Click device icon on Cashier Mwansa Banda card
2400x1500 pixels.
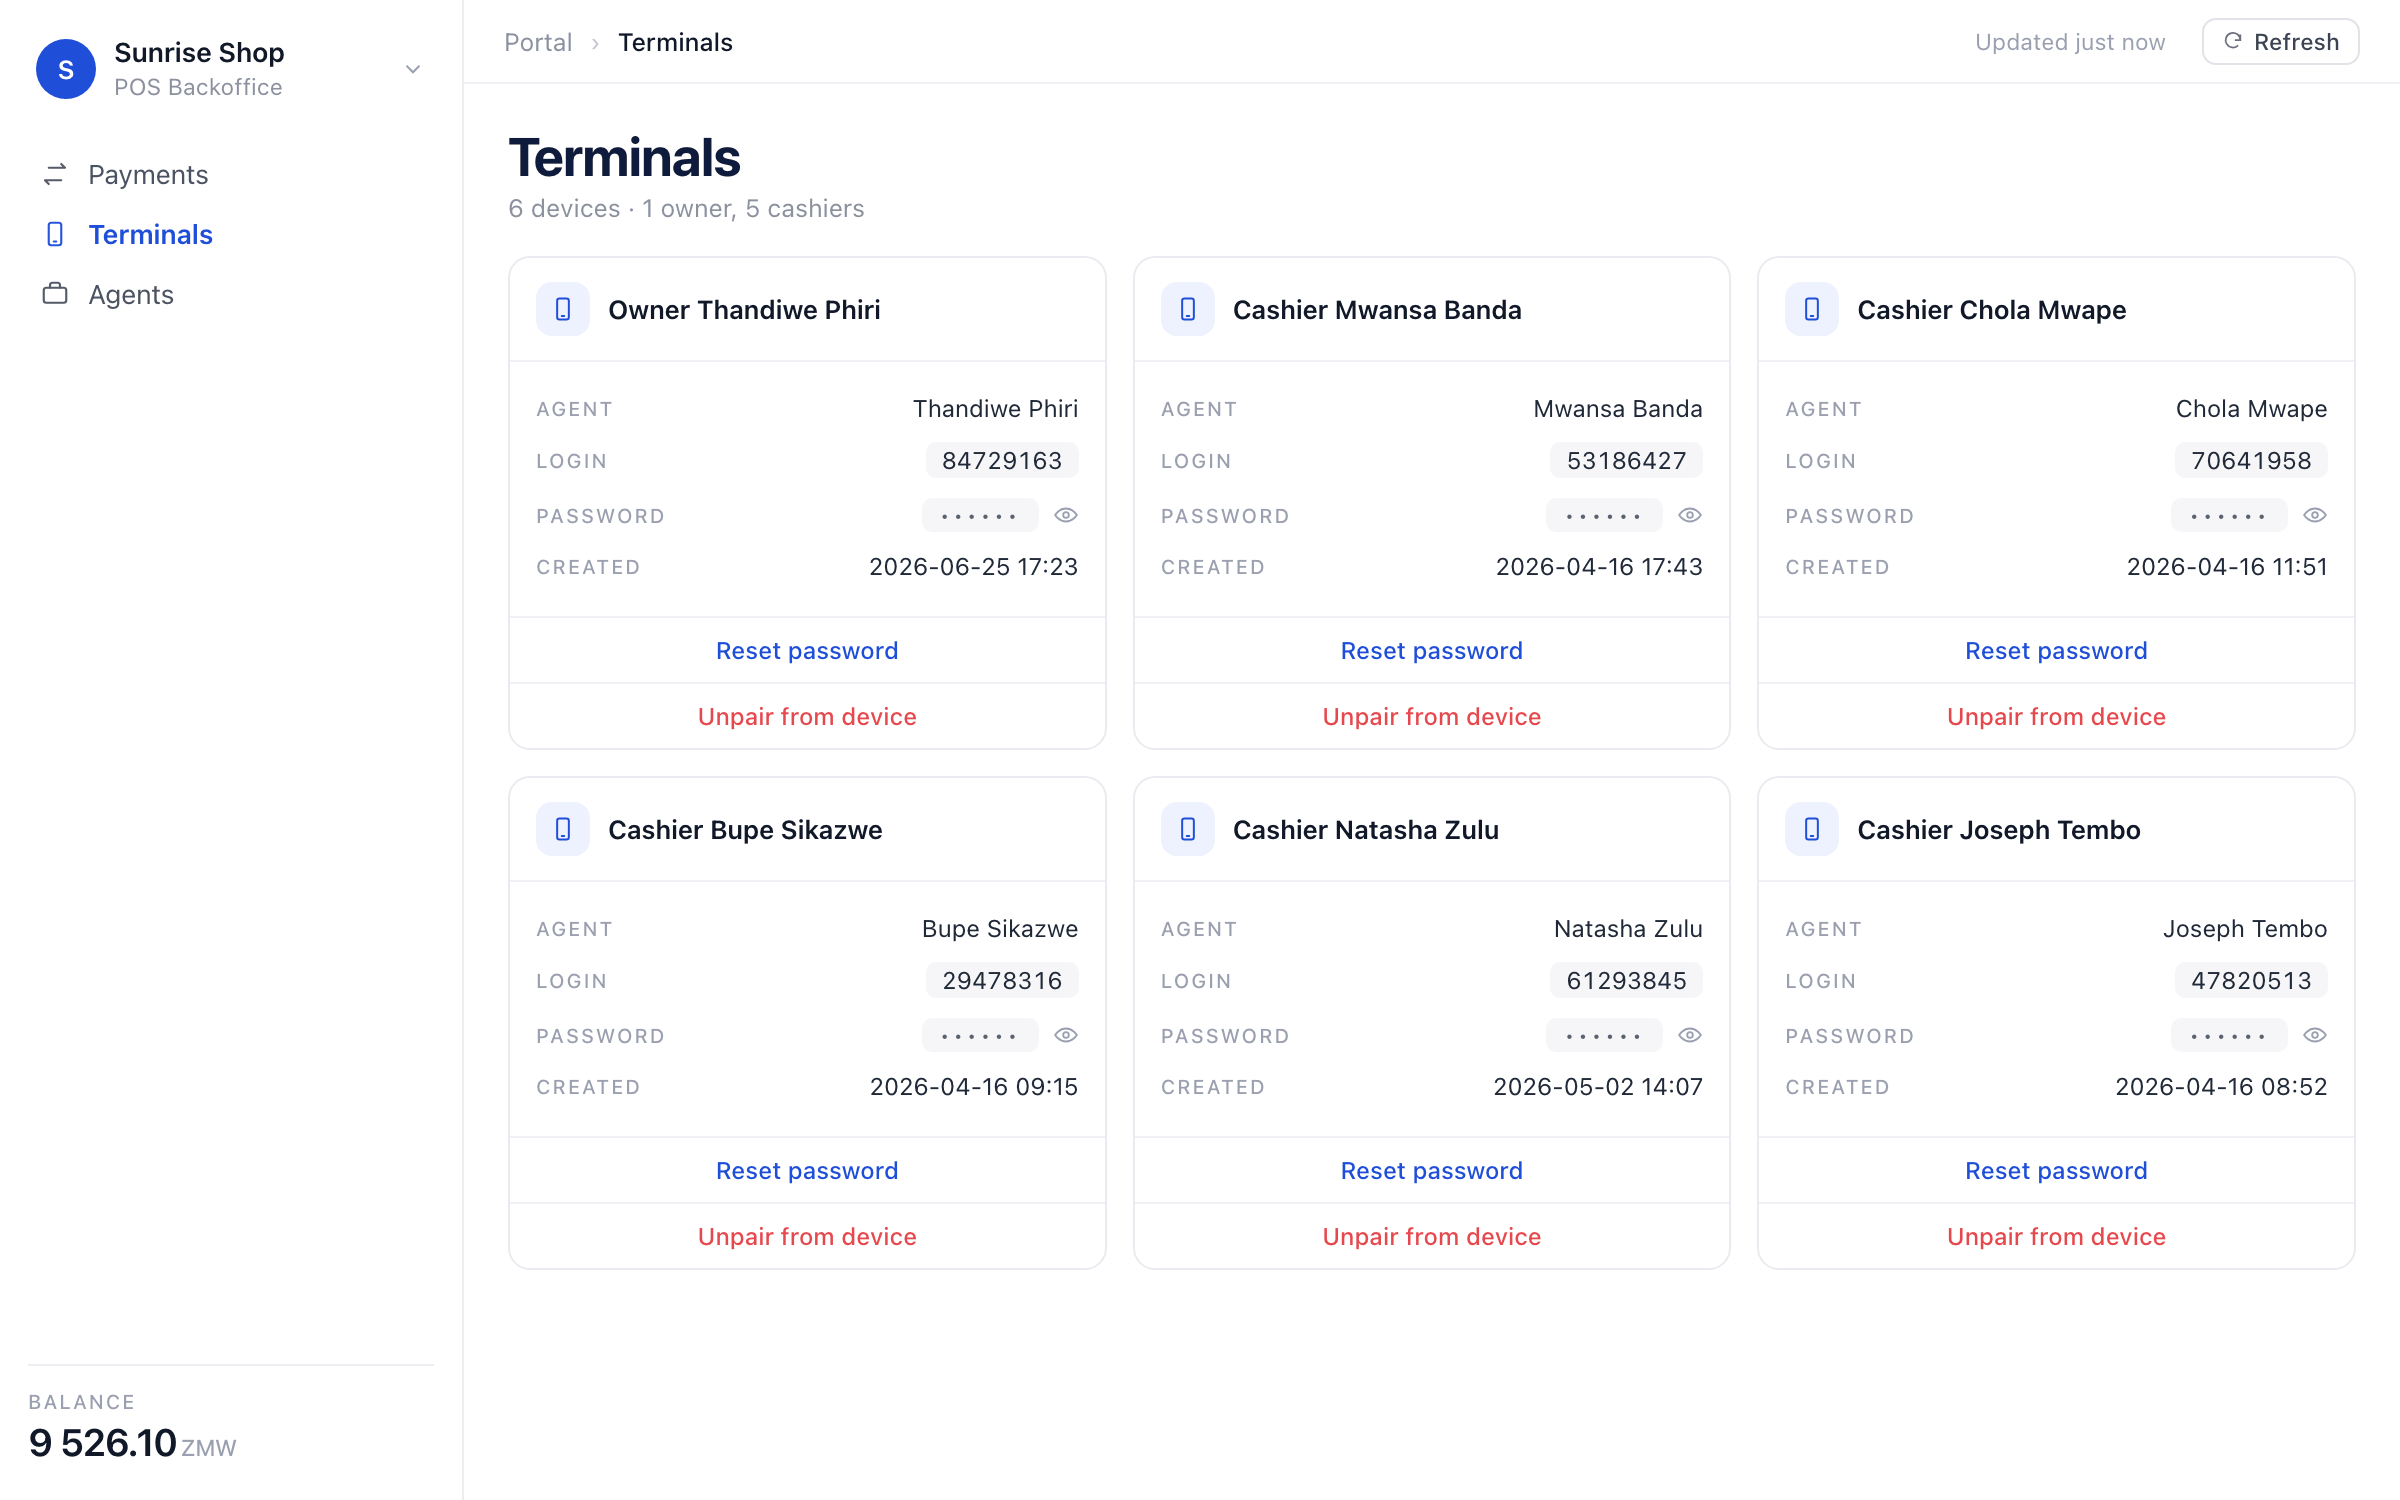(x=1188, y=309)
